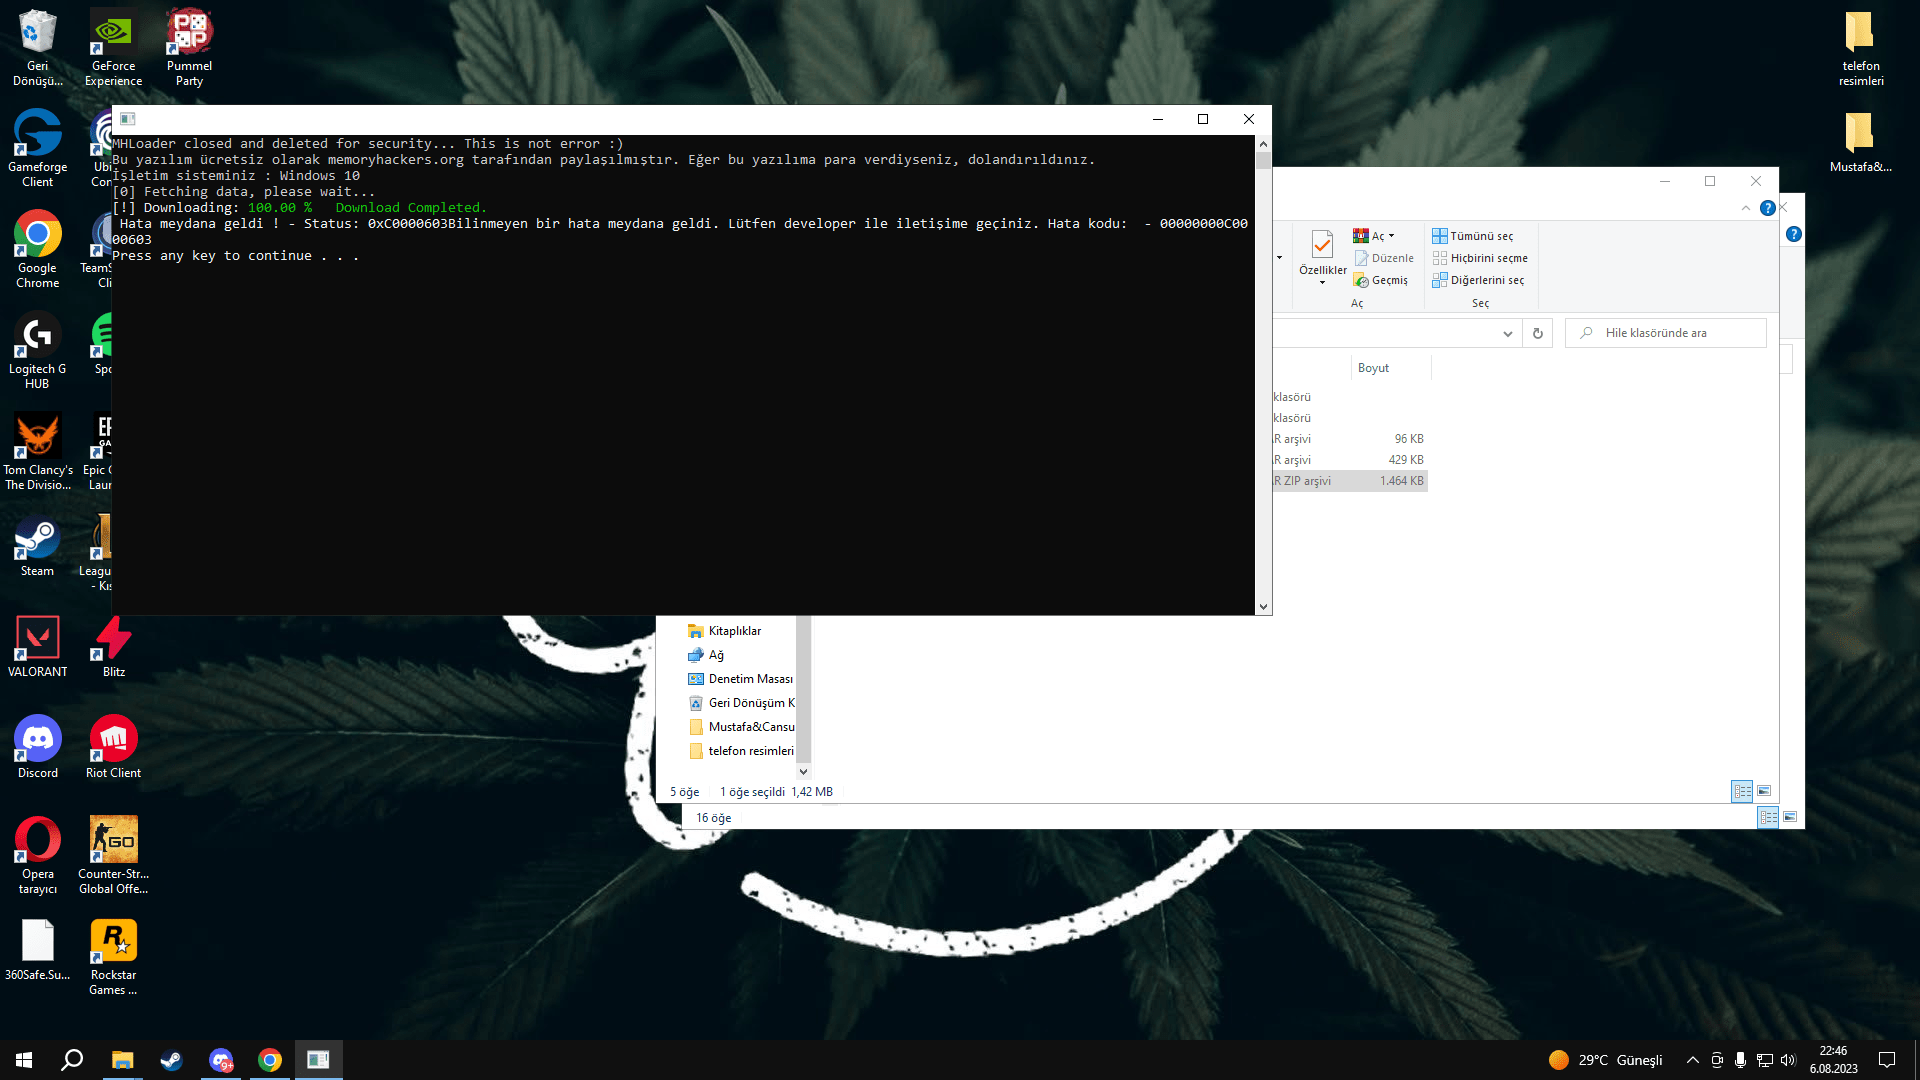Switch the rear Explorer window to details view

pos(1768,817)
